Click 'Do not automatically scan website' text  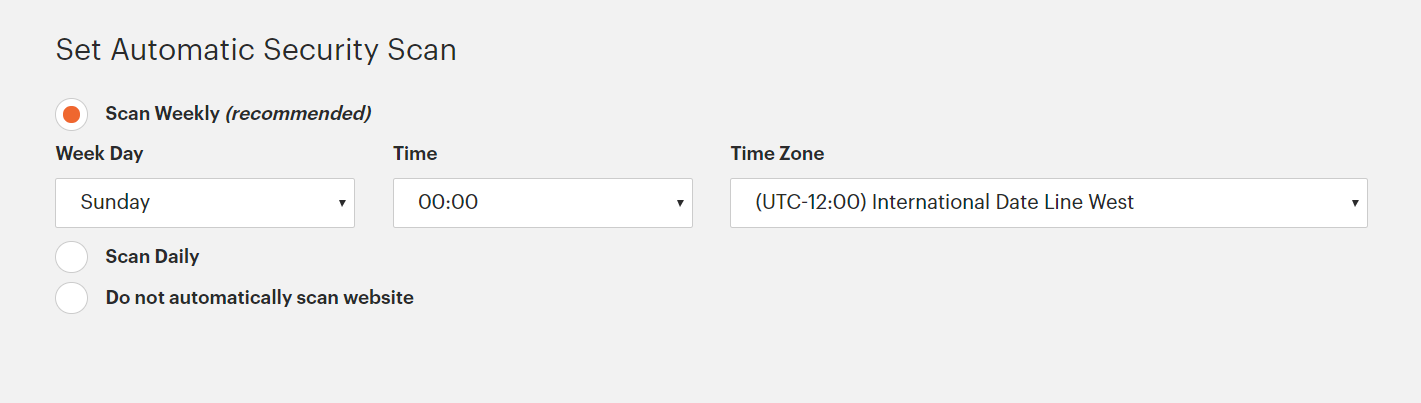point(260,298)
